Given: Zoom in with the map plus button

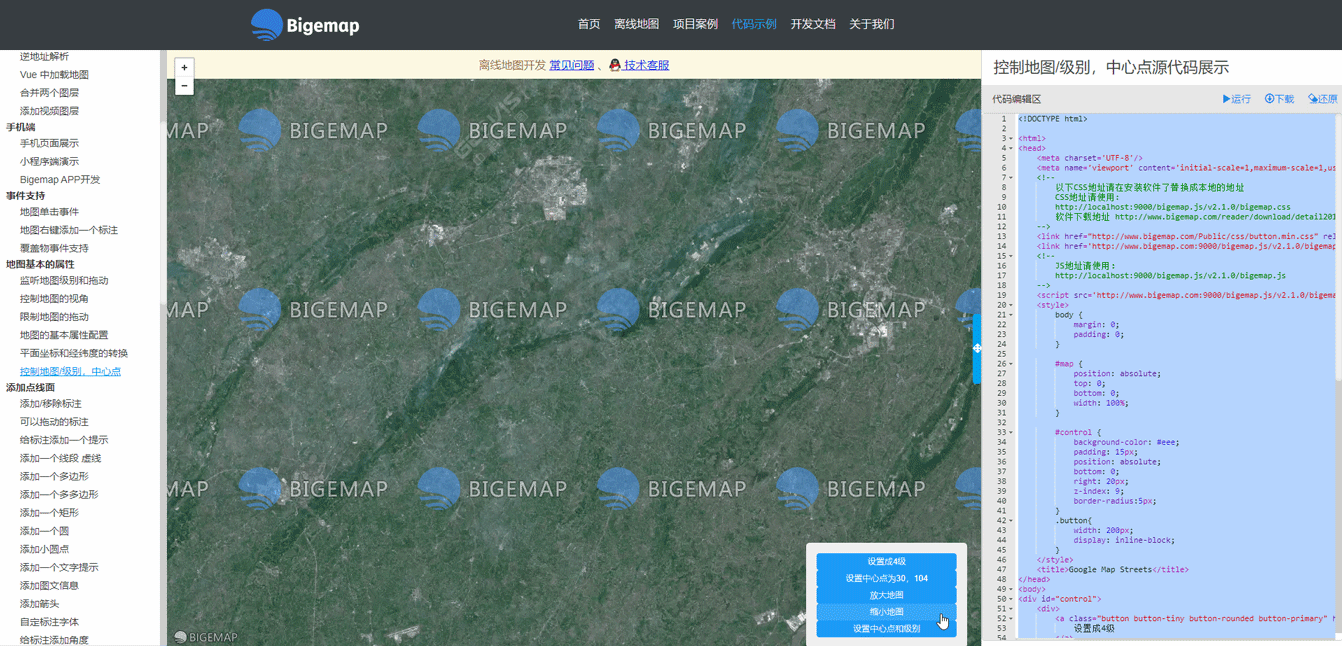Looking at the screenshot, I should click(184, 68).
